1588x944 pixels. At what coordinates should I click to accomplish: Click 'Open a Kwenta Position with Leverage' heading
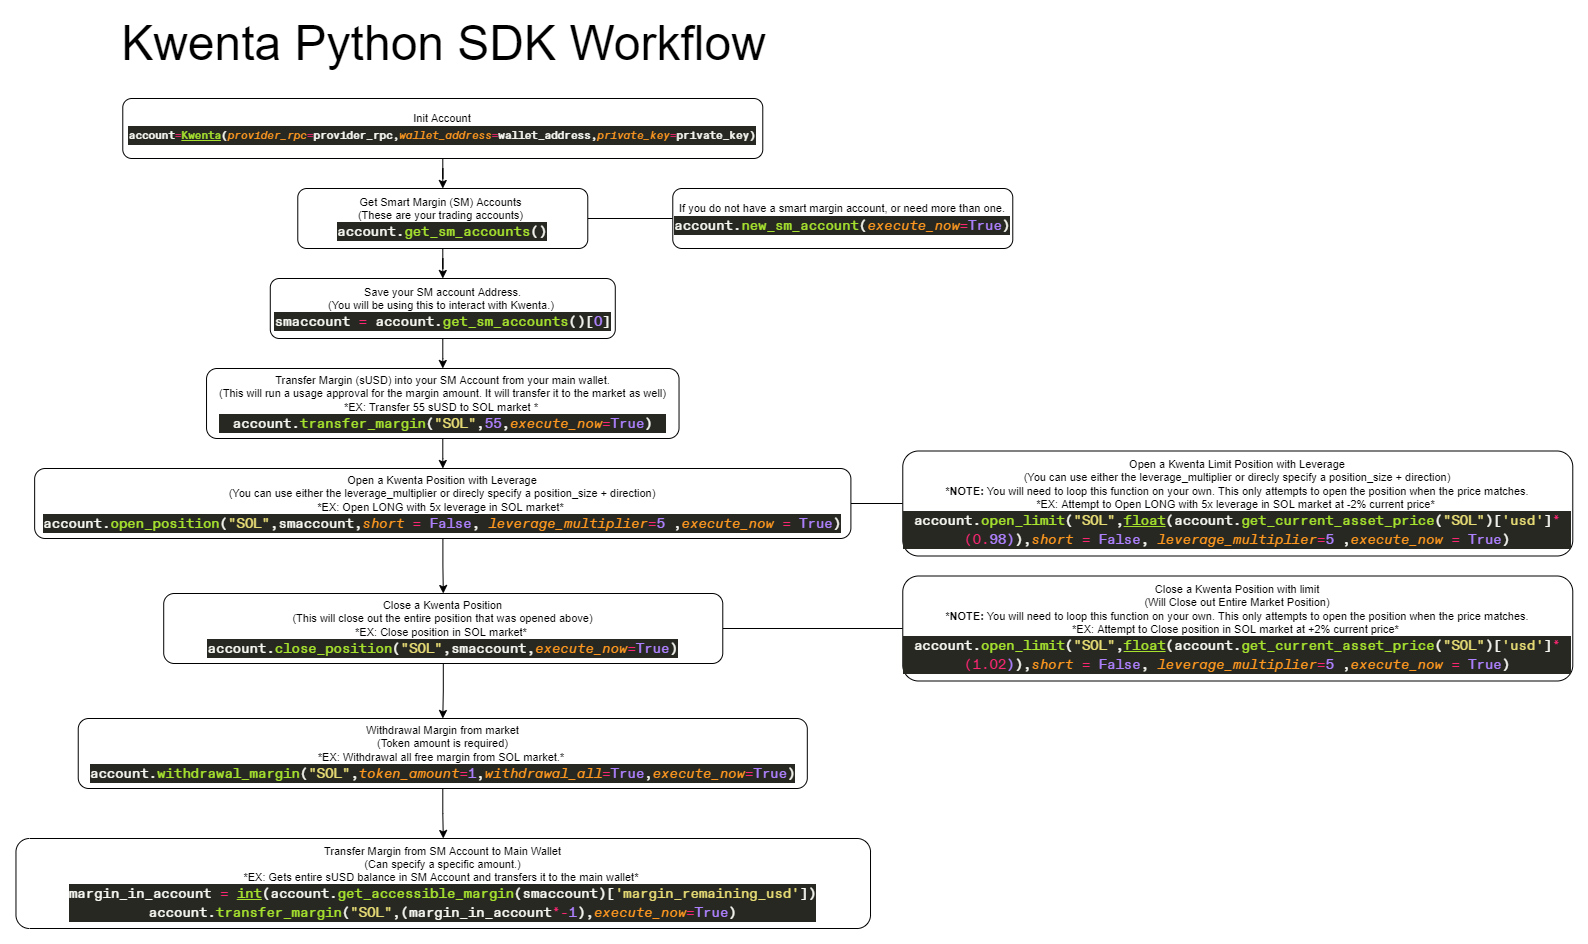[x=442, y=480]
